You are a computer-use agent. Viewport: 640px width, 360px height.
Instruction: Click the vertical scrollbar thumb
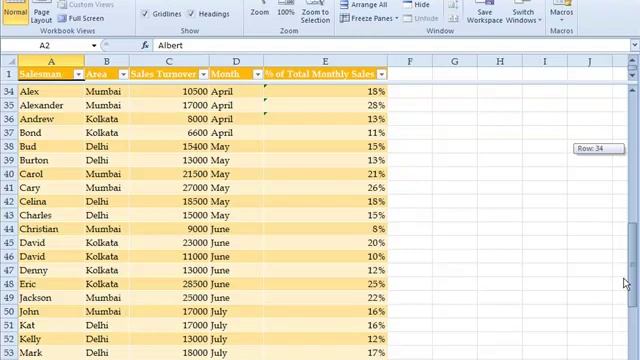click(633, 265)
